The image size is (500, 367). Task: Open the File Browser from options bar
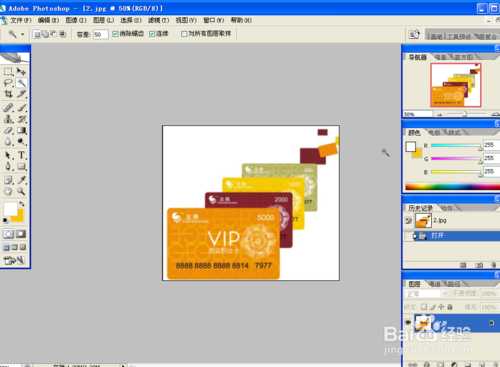[x=414, y=34]
